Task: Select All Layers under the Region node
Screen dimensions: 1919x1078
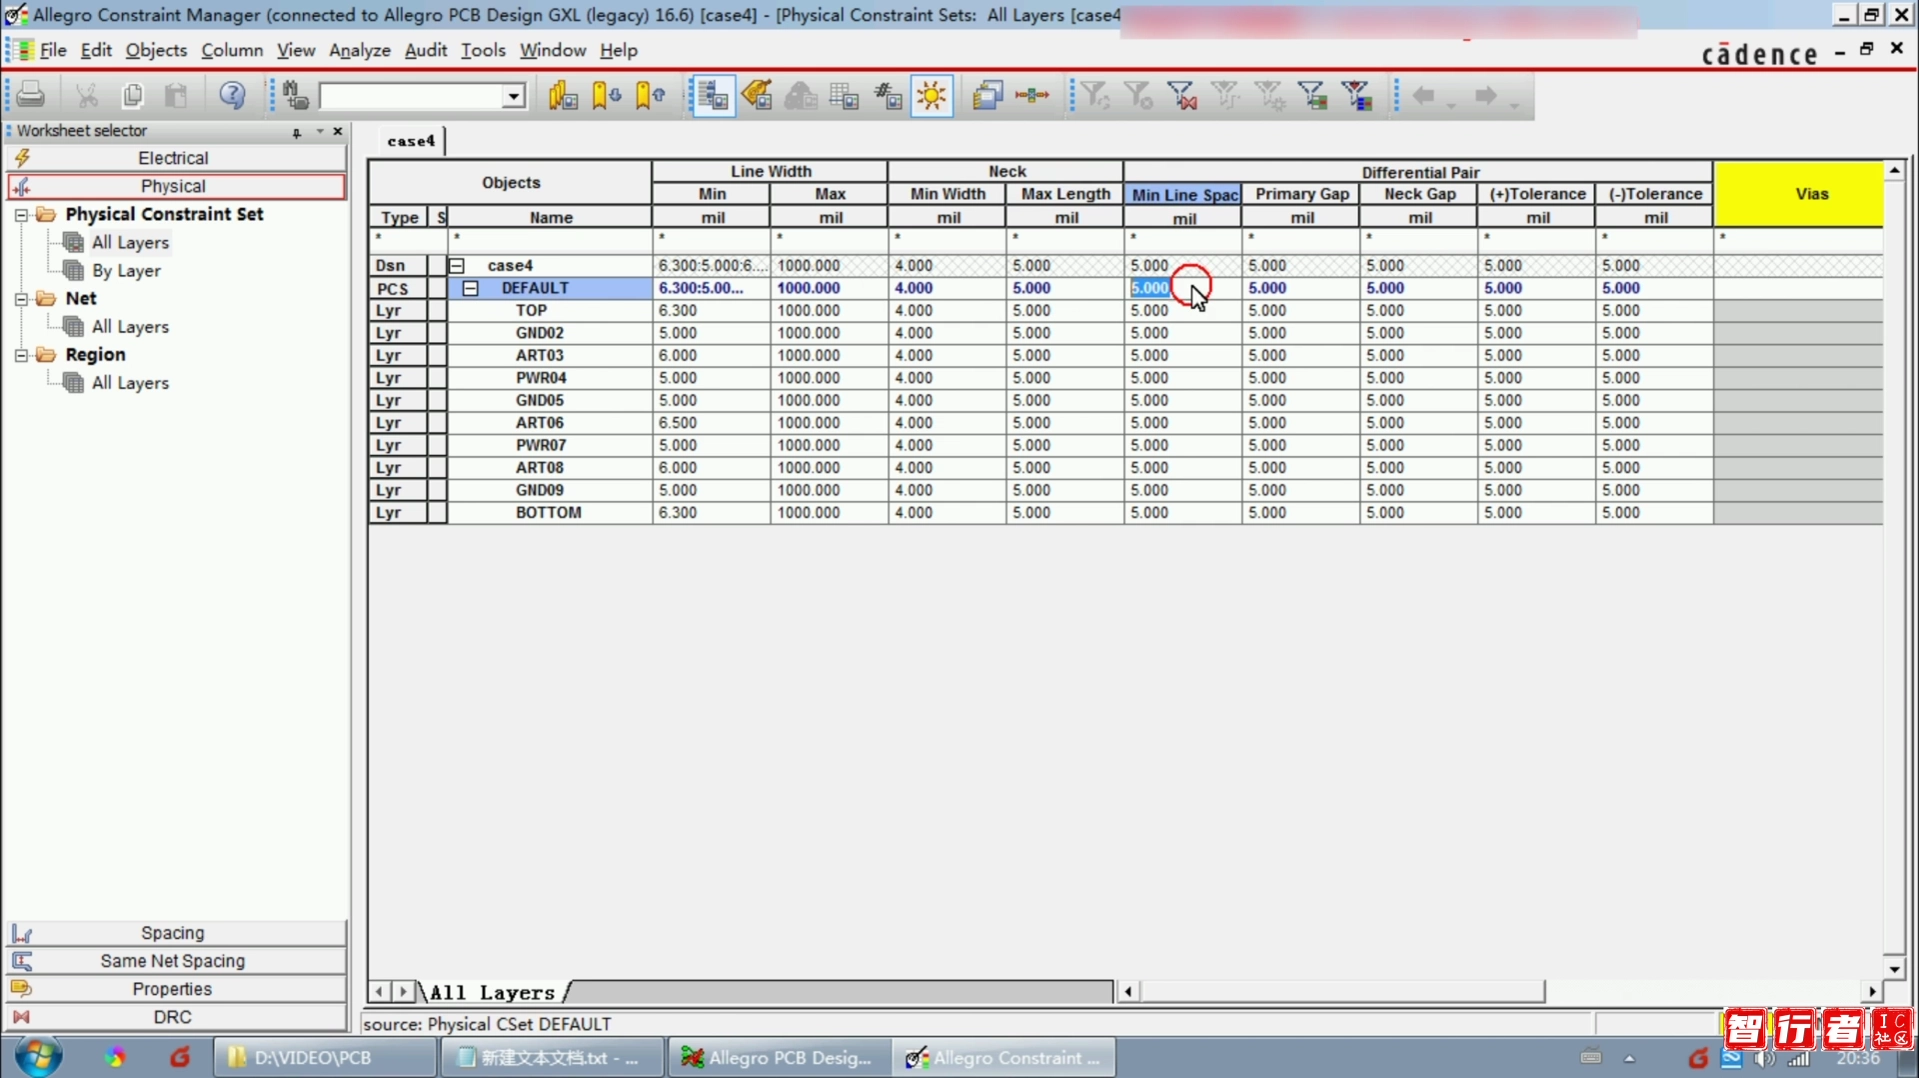Action: click(130, 382)
